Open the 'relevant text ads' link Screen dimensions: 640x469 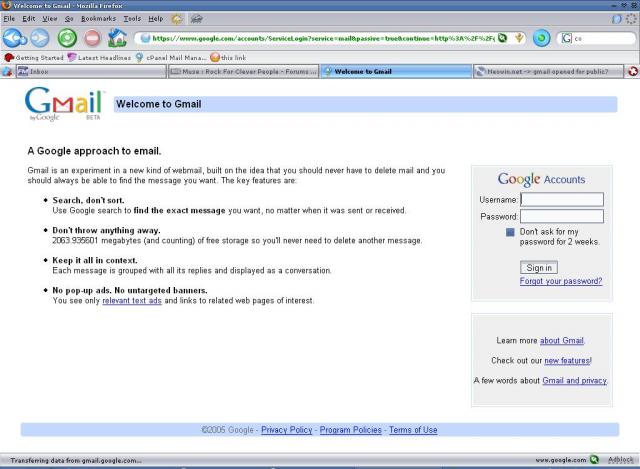pyautogui.click(x=132, y=301)
